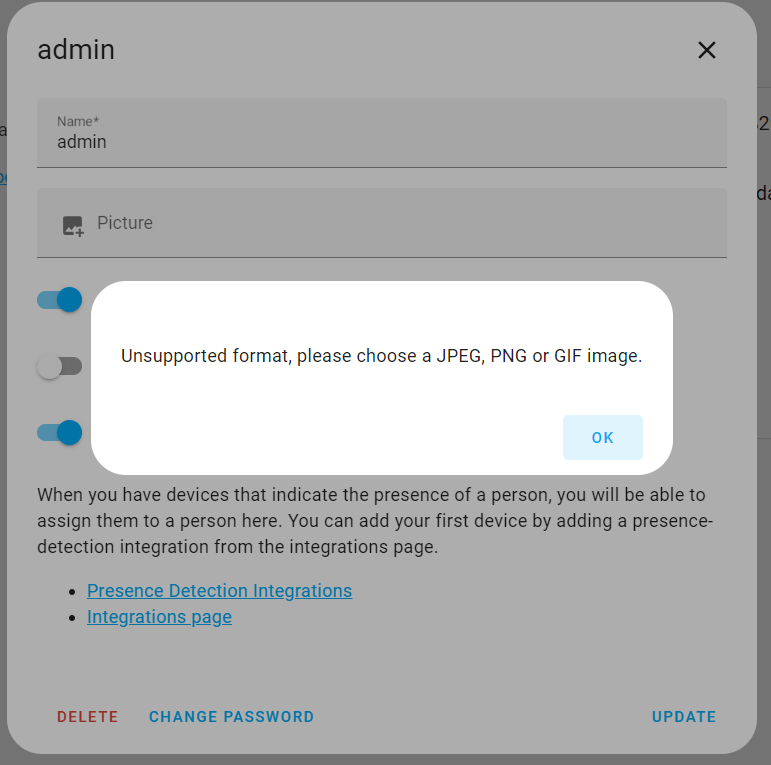Screen dimensions: 771x765
Task: Enable the grey switched-off middle toggle
Action: 59,366
